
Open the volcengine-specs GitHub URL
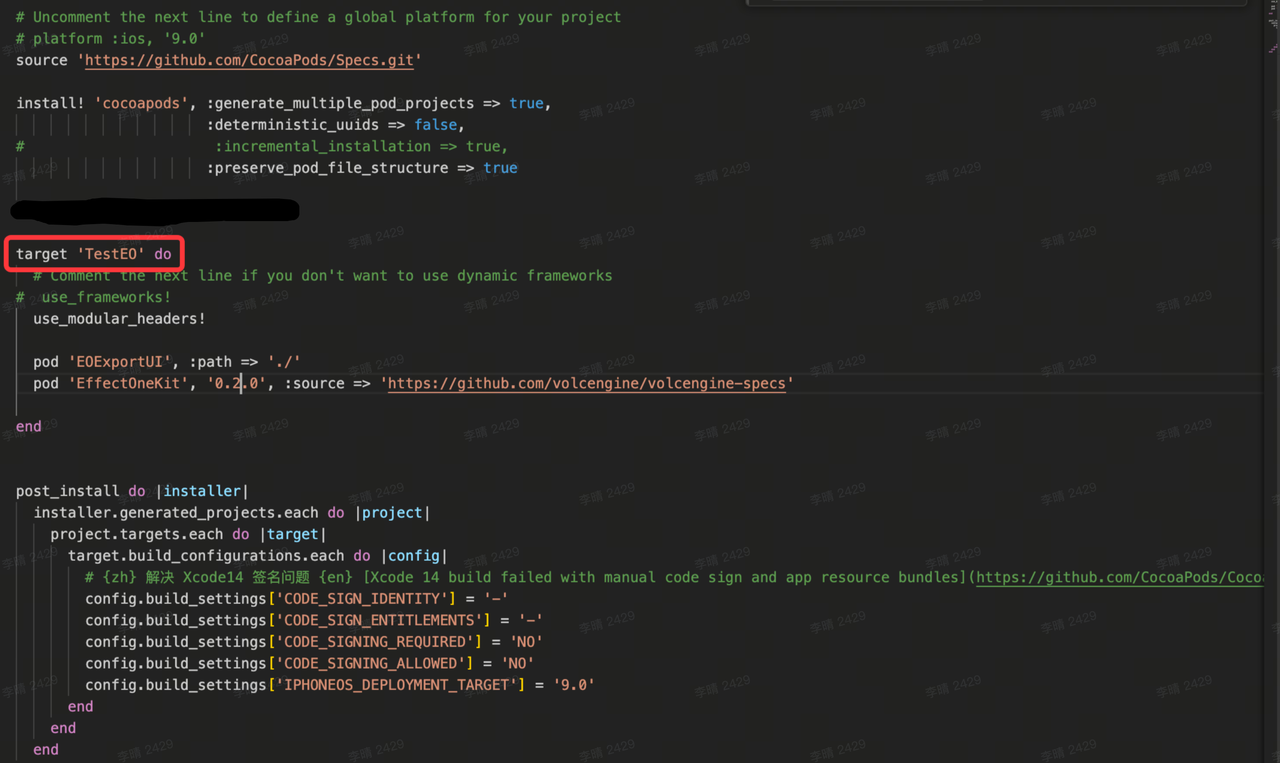(587, 383)
